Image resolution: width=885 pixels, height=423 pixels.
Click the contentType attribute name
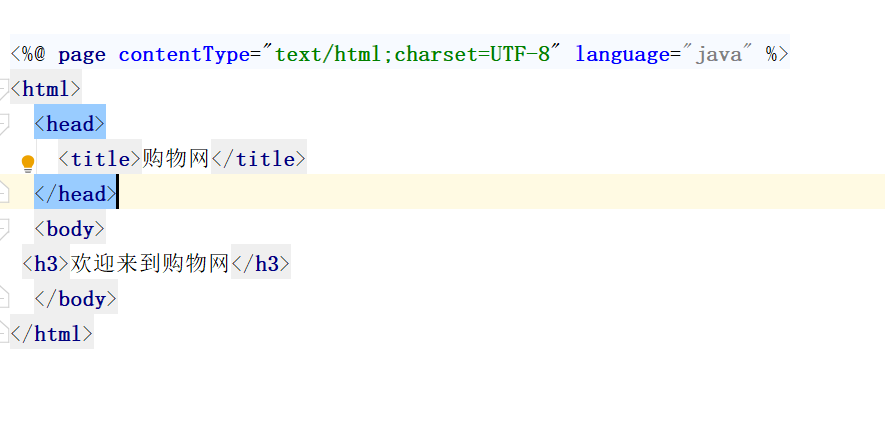tap(184, 55)
